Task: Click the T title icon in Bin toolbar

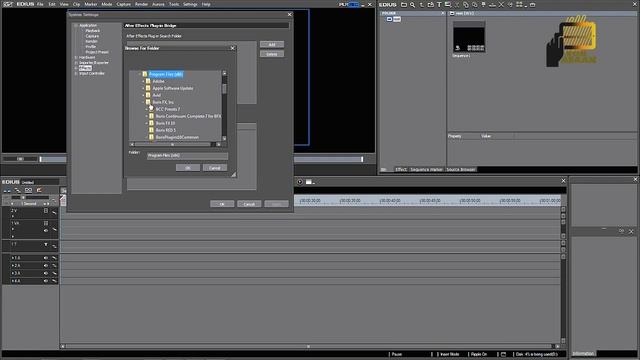Action: point(439,4)
